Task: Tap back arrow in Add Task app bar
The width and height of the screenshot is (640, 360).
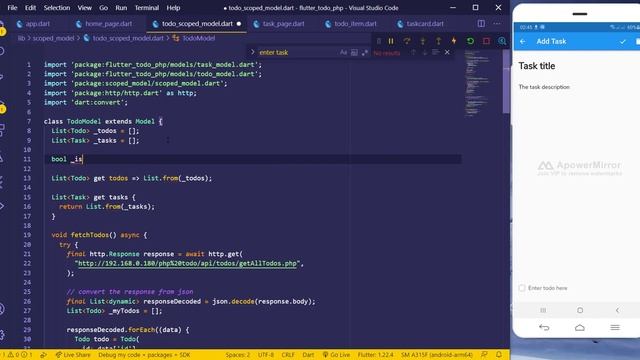Action: point(523,42)
